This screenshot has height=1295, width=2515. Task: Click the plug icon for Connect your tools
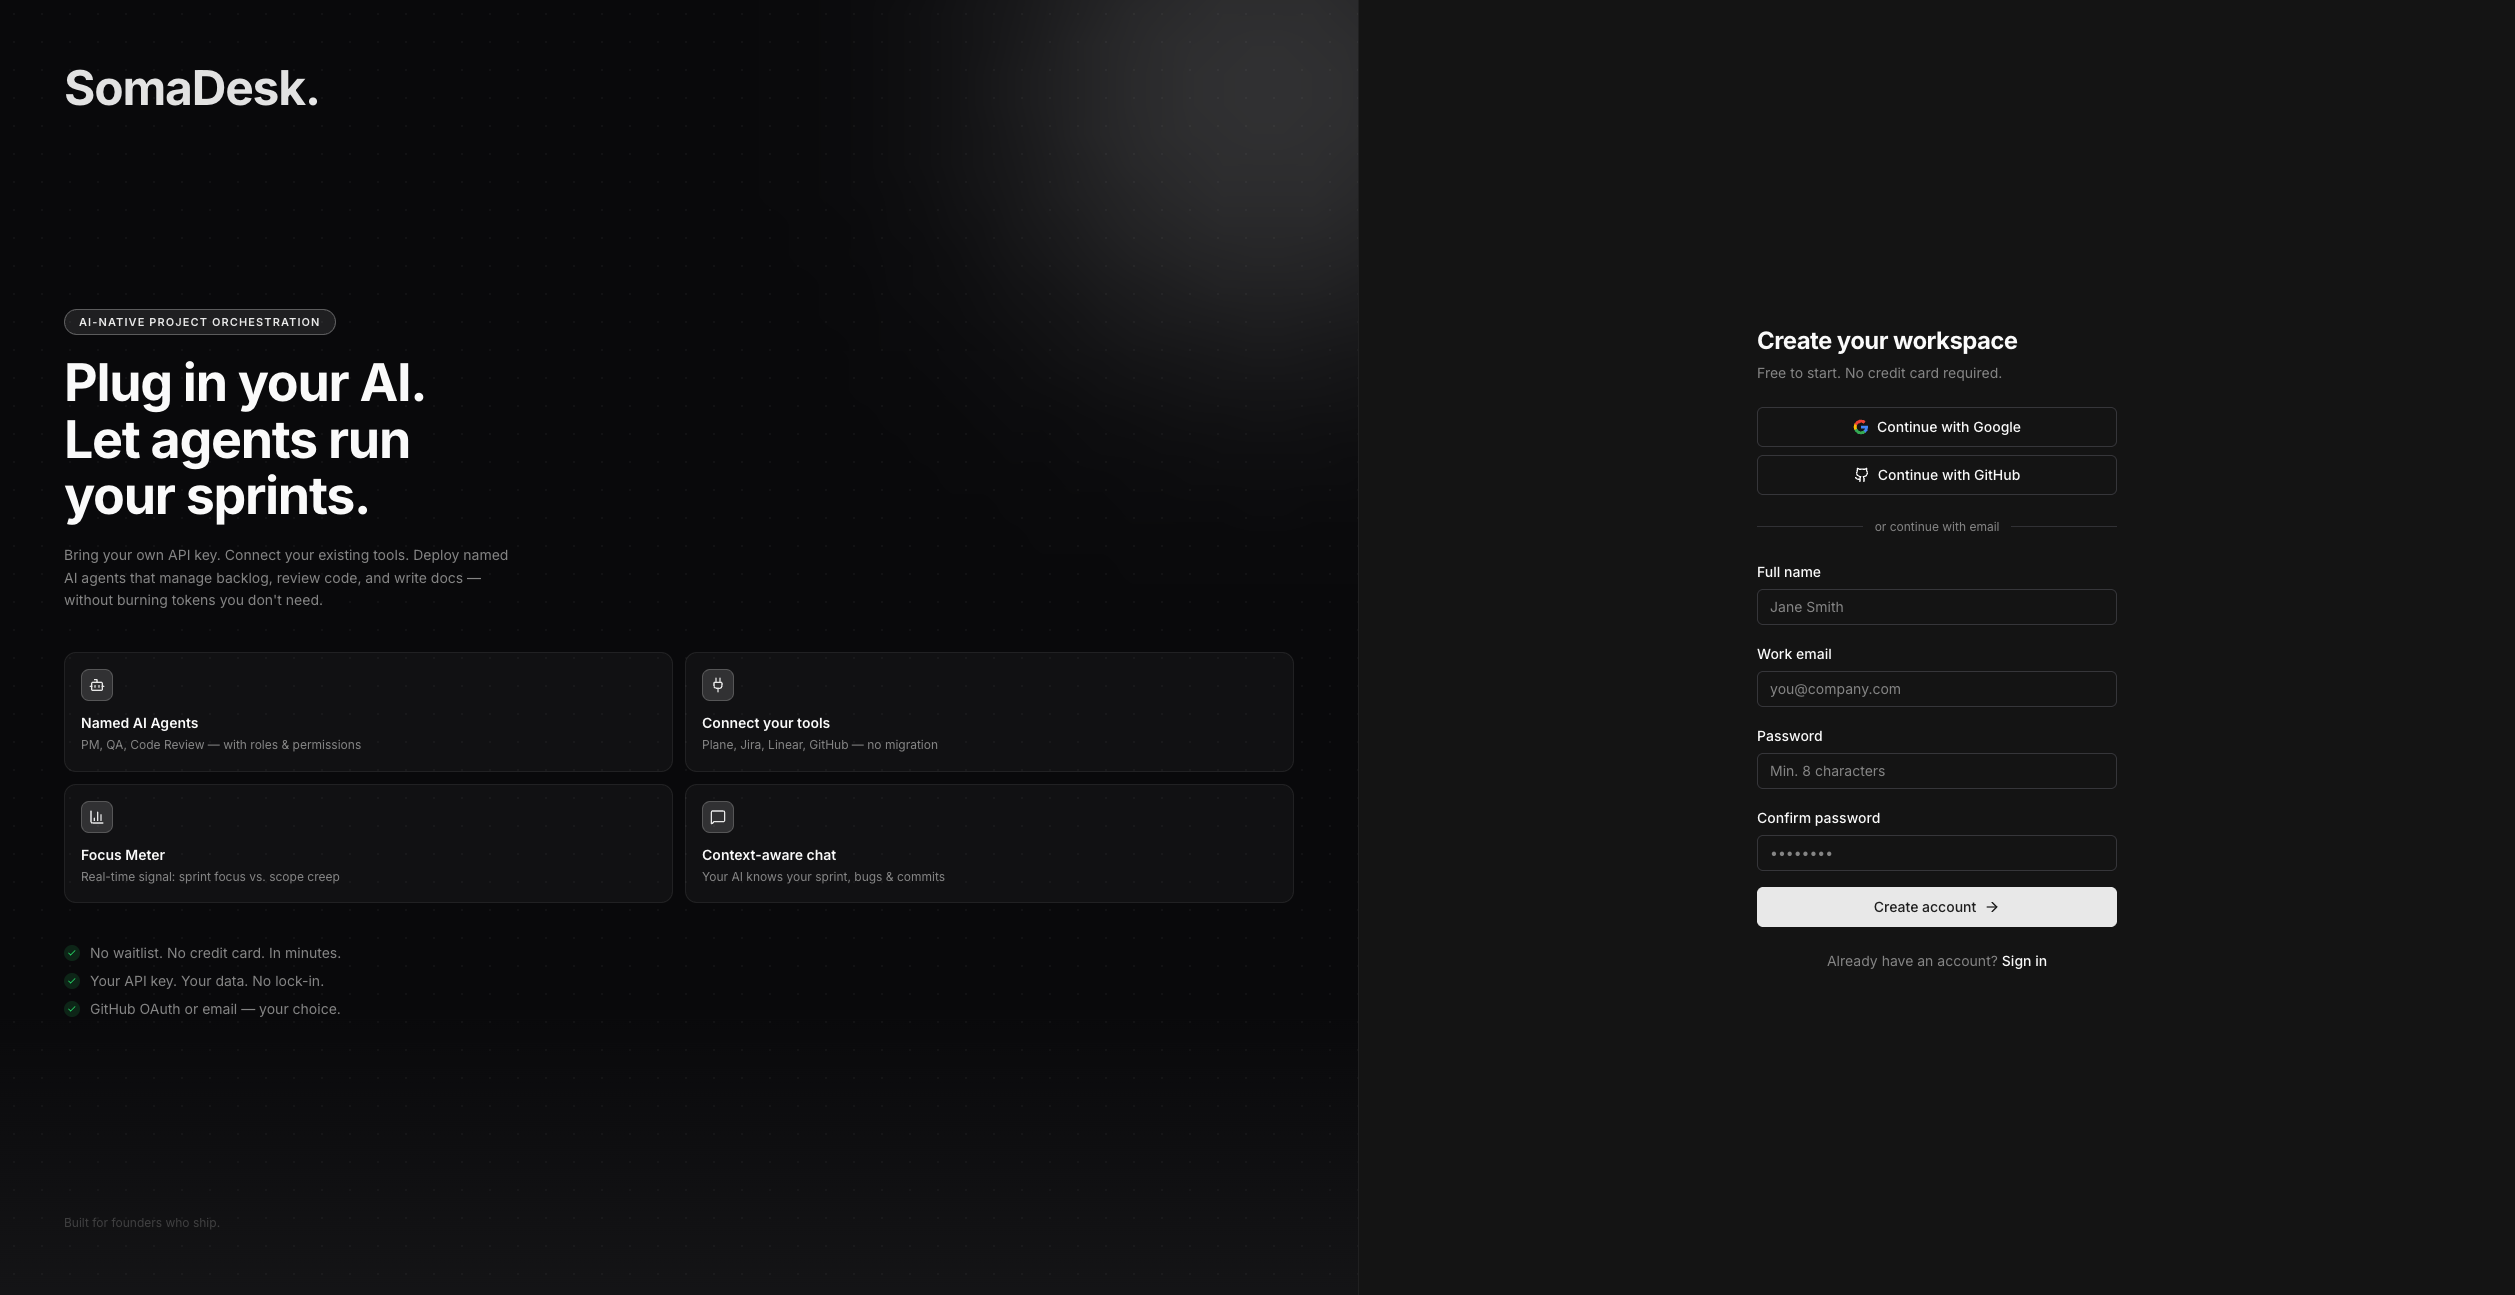tap(718, 685)
